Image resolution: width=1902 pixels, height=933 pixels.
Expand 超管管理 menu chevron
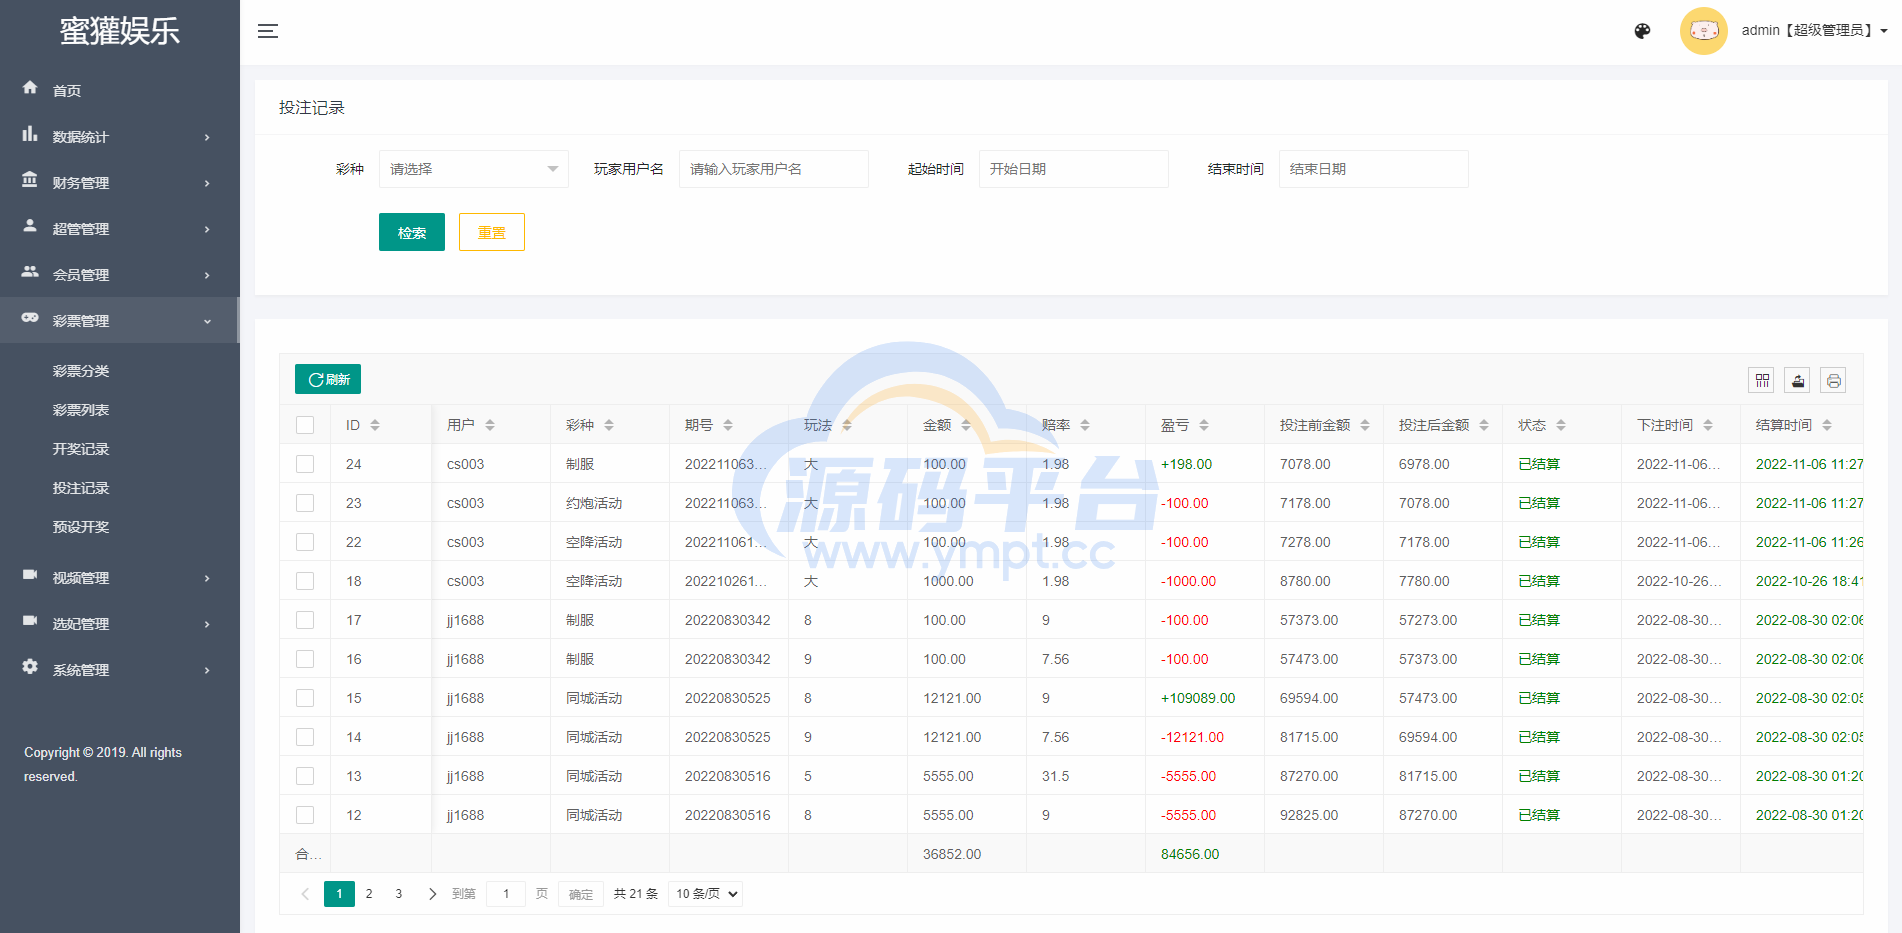(x=207, y=229)
